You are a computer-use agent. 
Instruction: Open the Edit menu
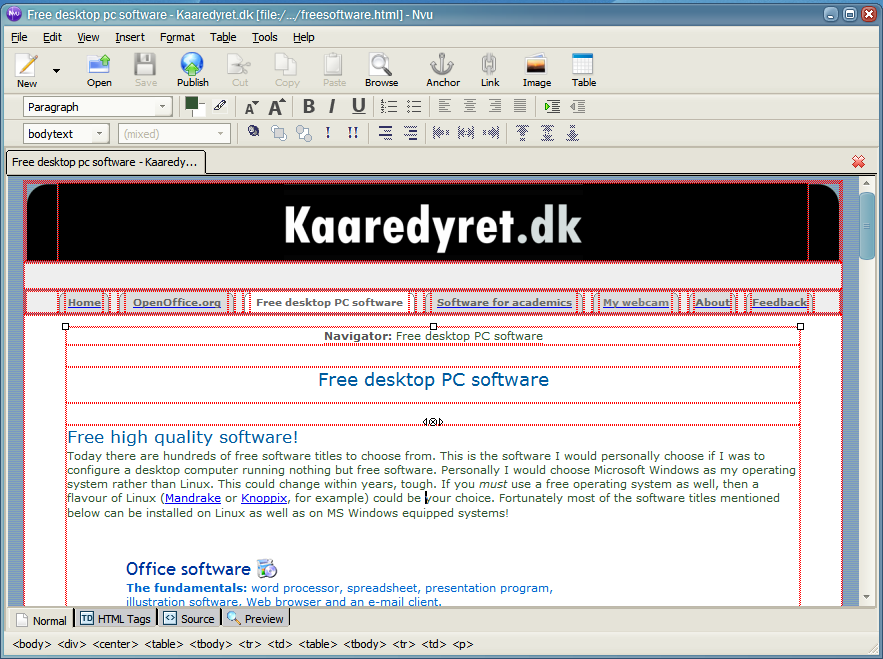point(52,37)
